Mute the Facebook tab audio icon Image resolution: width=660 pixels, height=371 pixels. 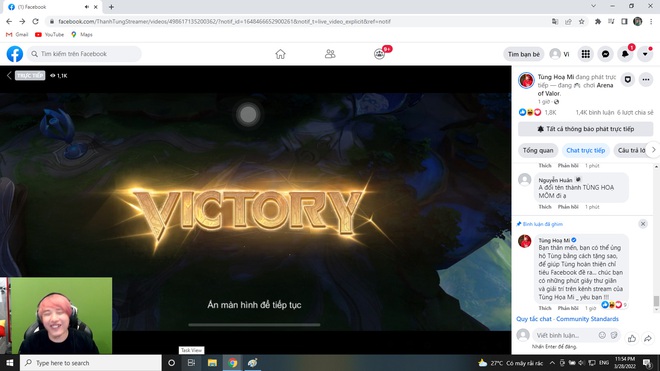coord(87,7)
